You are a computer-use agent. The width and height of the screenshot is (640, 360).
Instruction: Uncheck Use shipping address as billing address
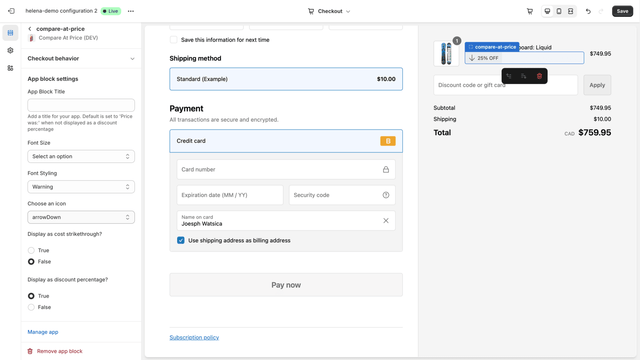(181, 240)
